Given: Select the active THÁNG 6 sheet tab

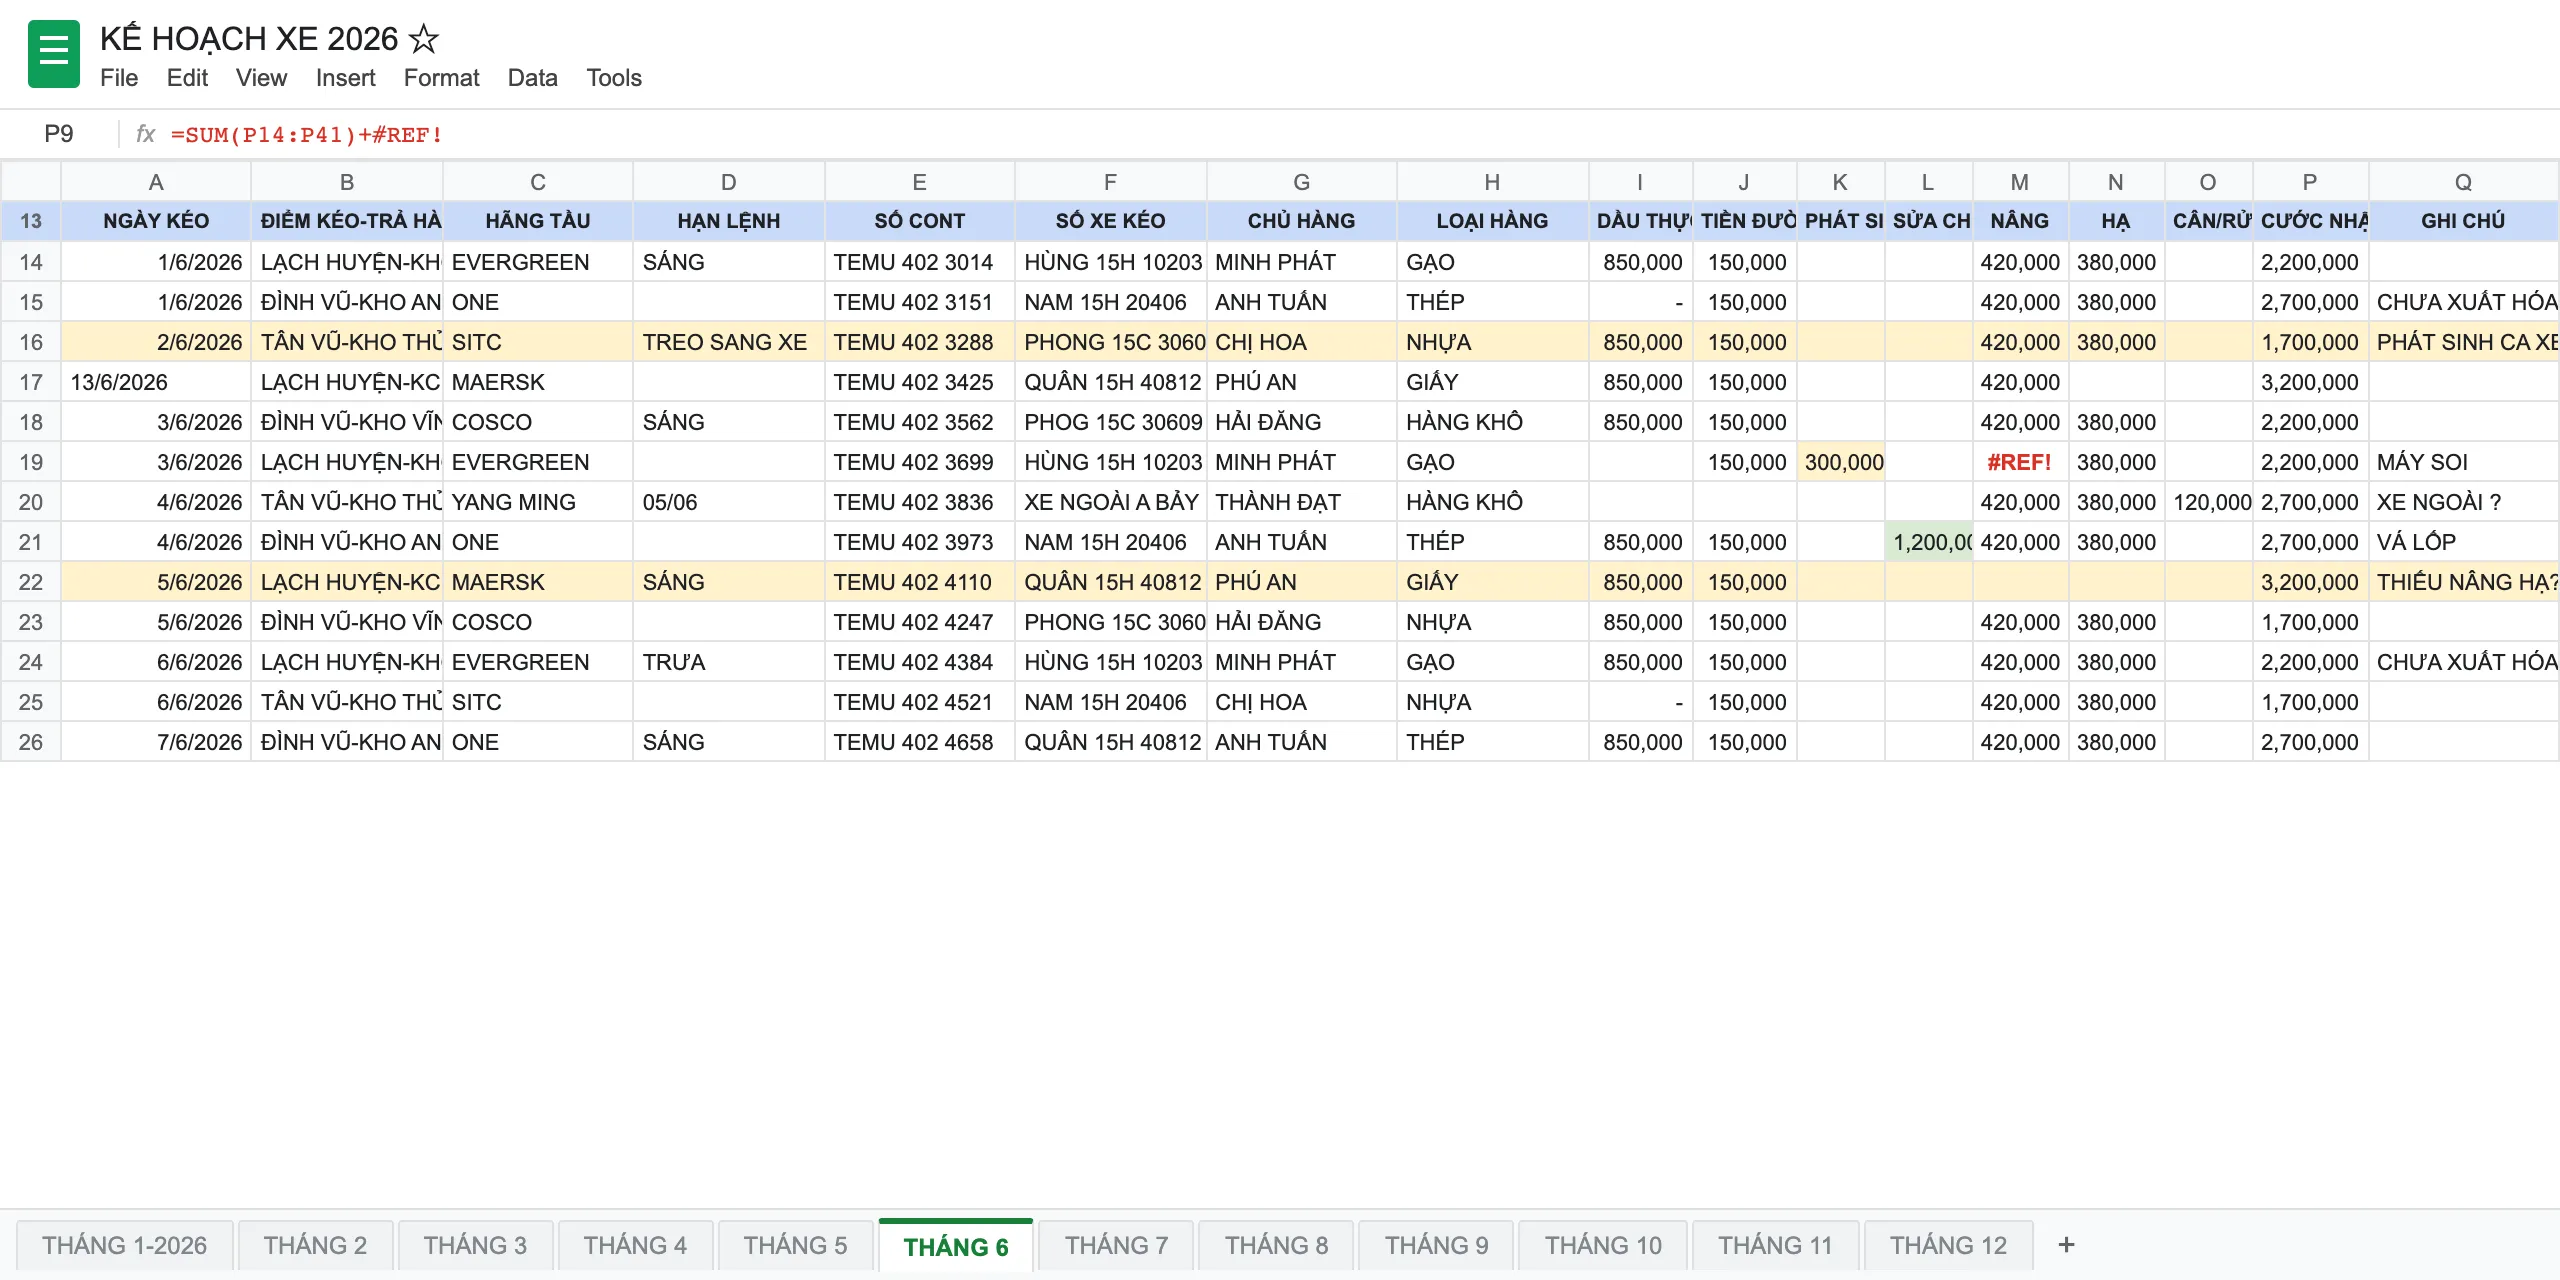Looking at the screenshot, I should coord(956,1246).
